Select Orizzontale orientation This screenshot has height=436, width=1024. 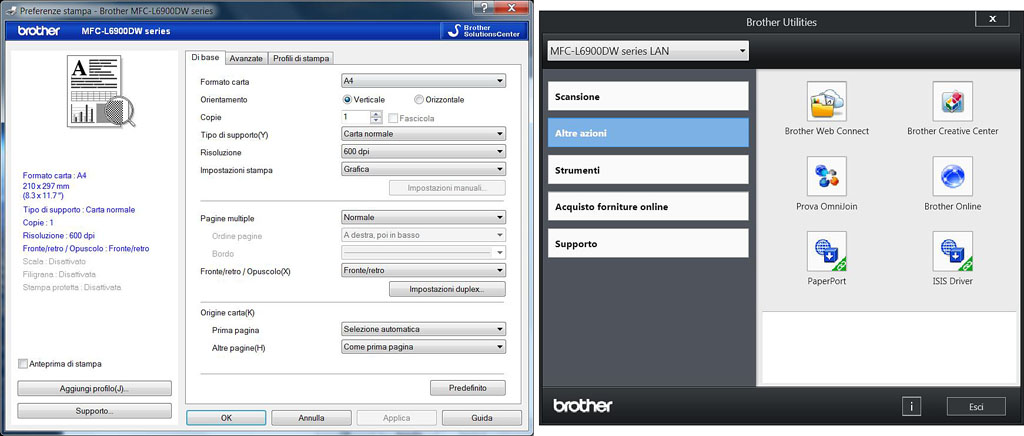coord(419,100)
